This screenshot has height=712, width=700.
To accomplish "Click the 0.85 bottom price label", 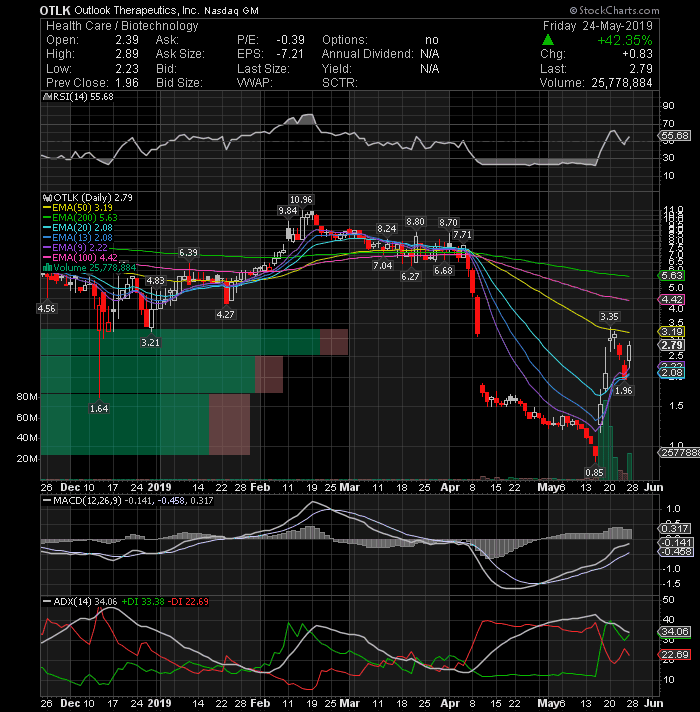I will pyautogui.click(x=594, y=472).
